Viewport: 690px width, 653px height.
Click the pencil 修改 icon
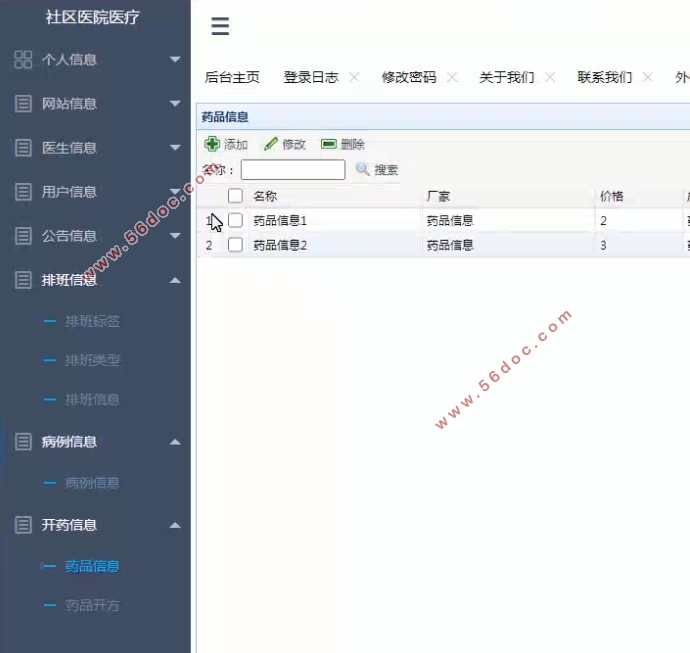point(271,144)
